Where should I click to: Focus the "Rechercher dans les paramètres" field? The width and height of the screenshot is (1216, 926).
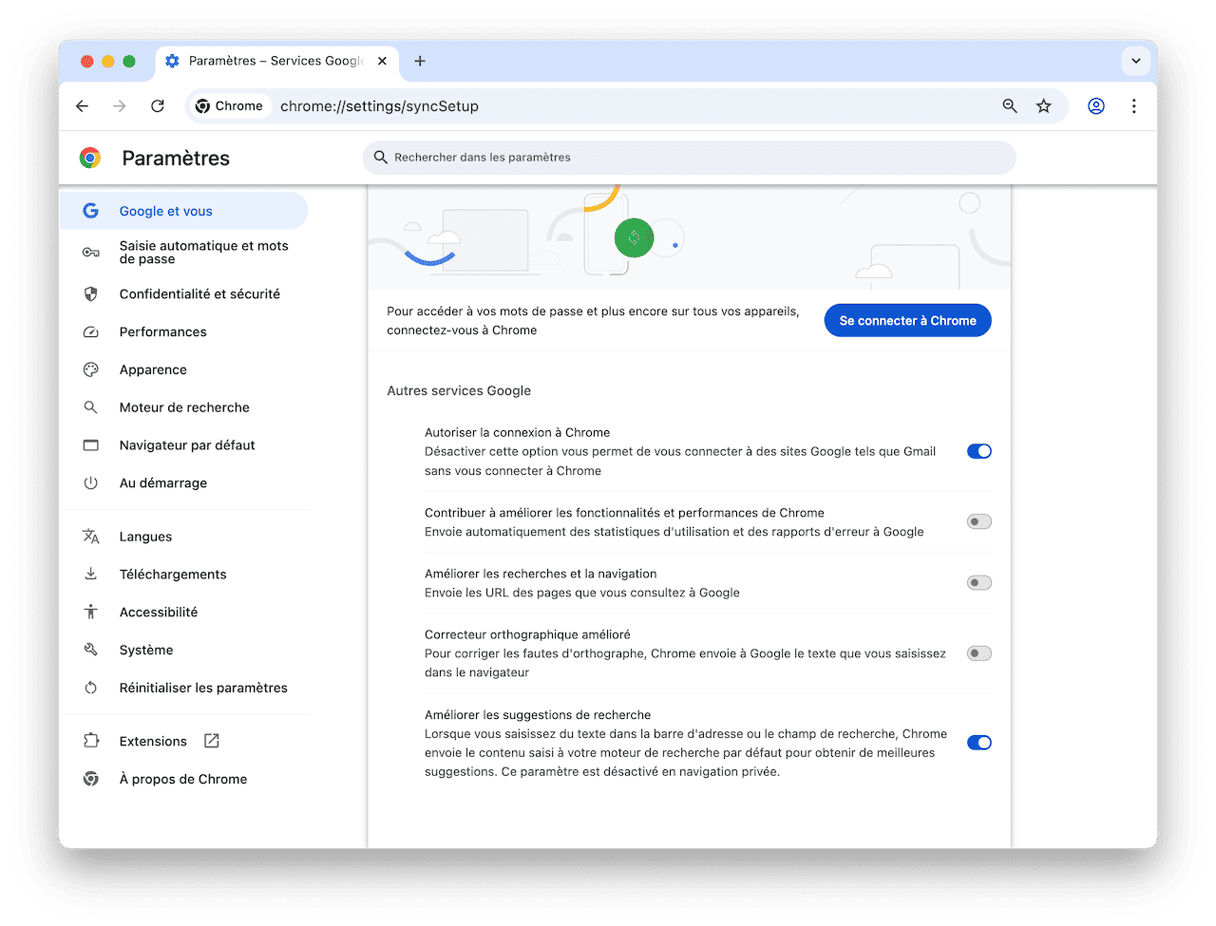(690, 157)
